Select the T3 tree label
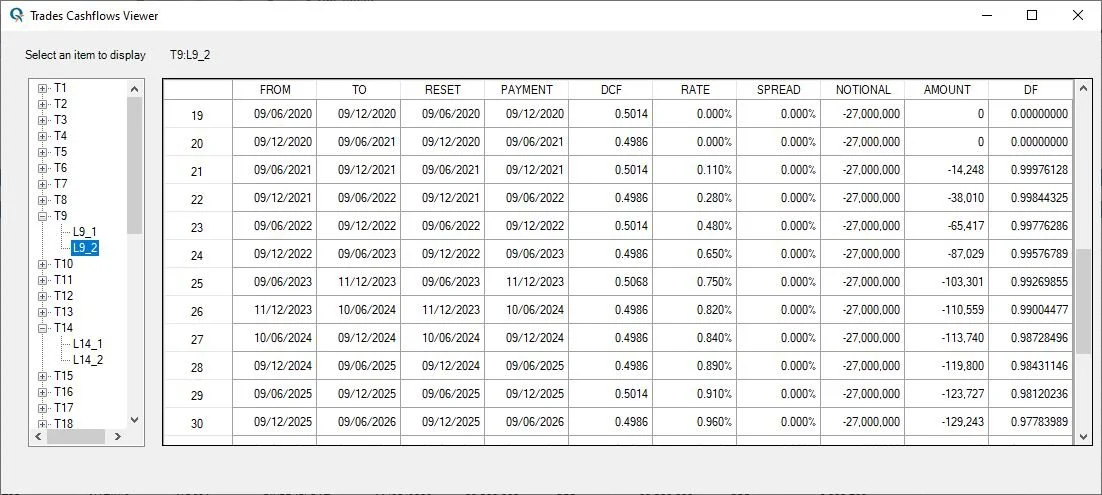 [x=60, y=120]
